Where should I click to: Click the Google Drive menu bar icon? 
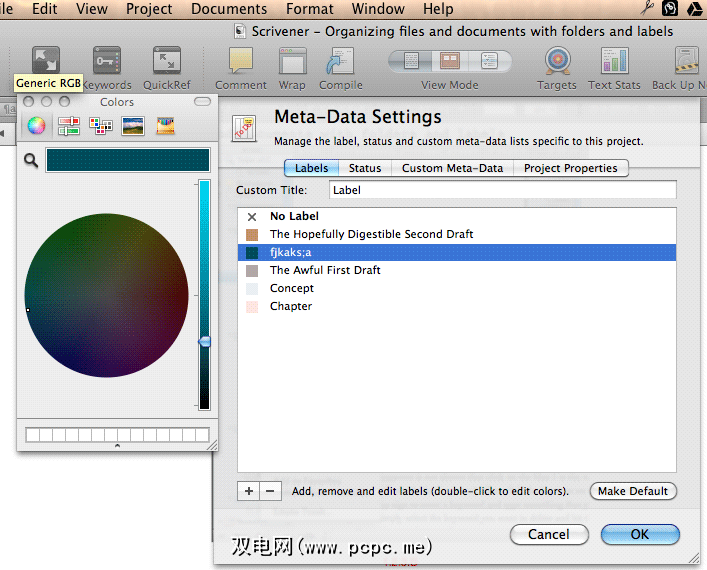coord(695,9)
